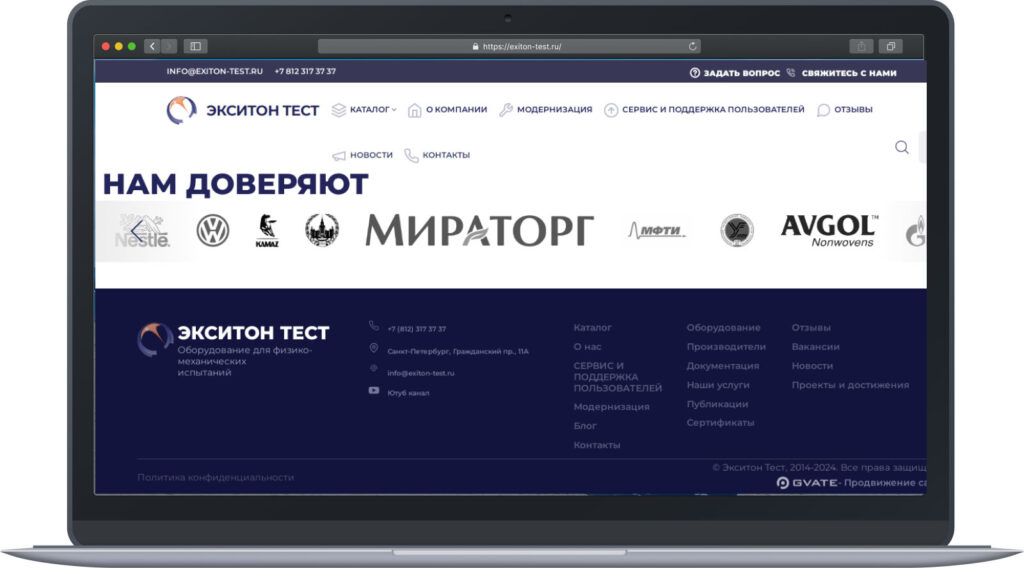The width and height of the screenshot is (1024, 568).
Task: Click the GVATE logo in the footer
Action: [x=807, y=482]
